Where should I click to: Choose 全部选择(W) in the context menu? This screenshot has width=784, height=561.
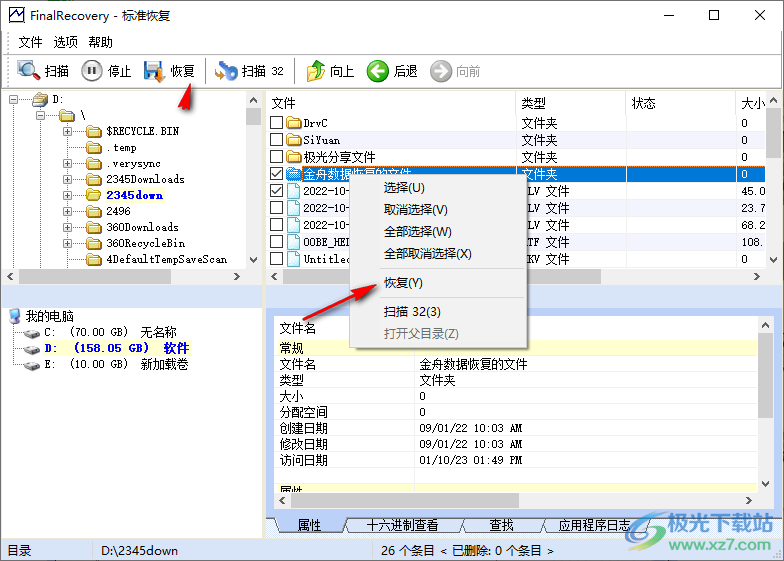click(x=438, y=232)
